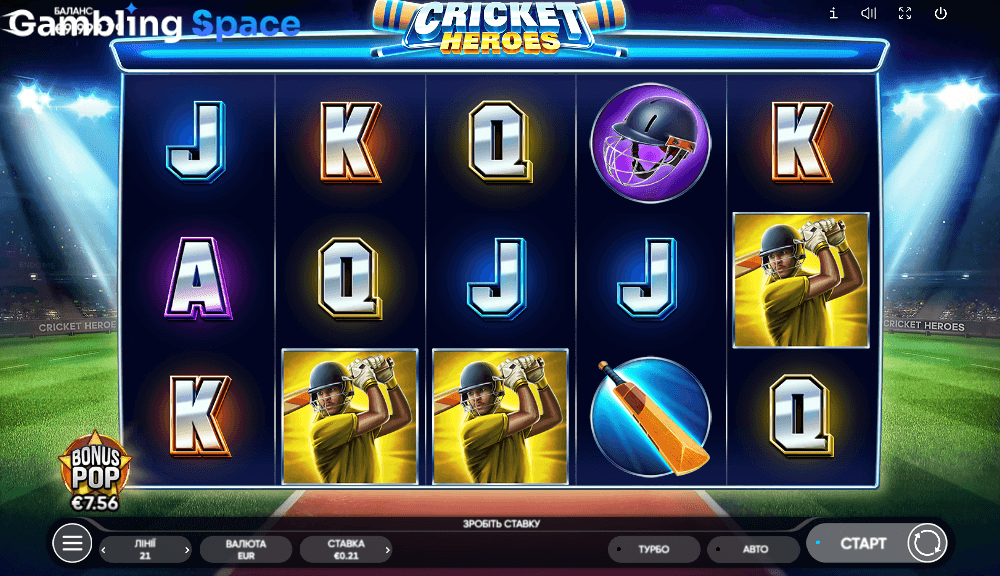Screen dimensions: 1000x576
Task: Toggle Турбо mode
Action: click(654, 549)
